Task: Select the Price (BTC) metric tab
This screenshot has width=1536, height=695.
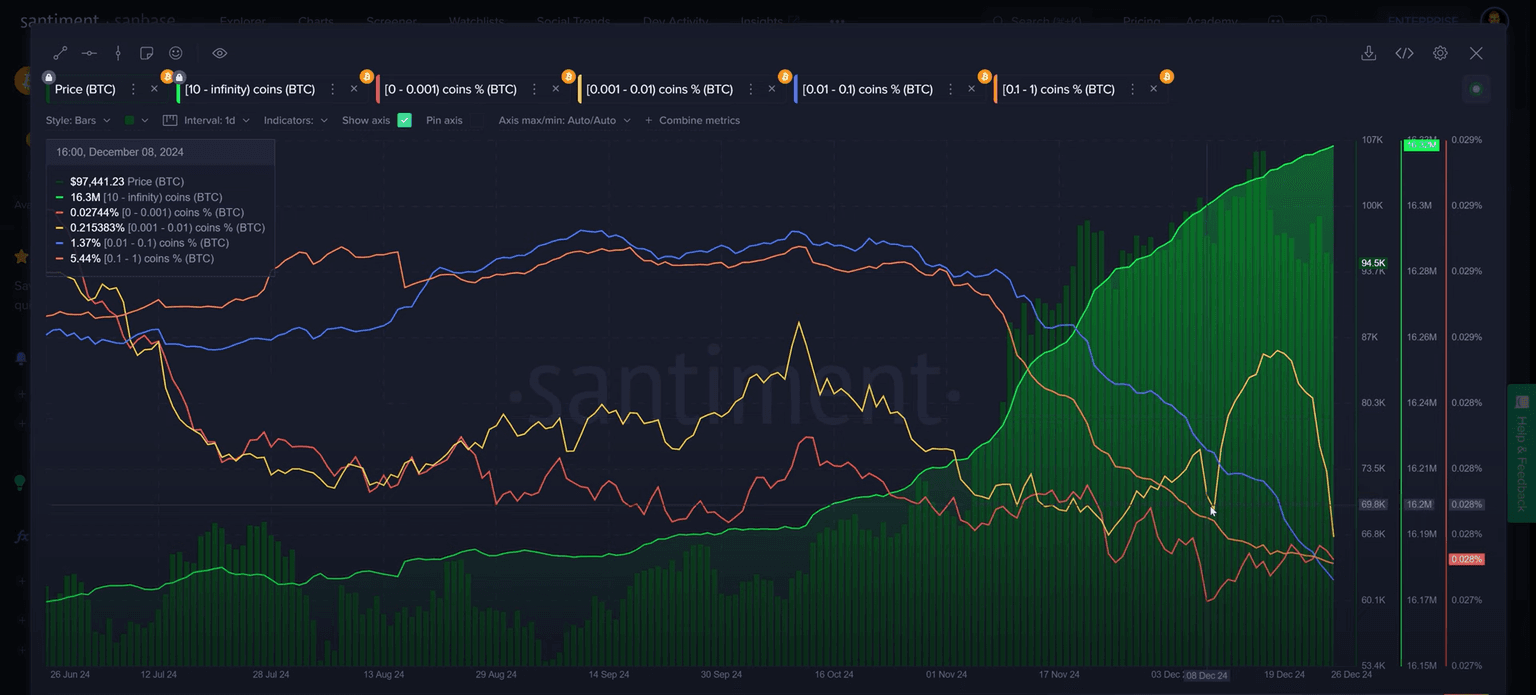Action: click(85, 89)
